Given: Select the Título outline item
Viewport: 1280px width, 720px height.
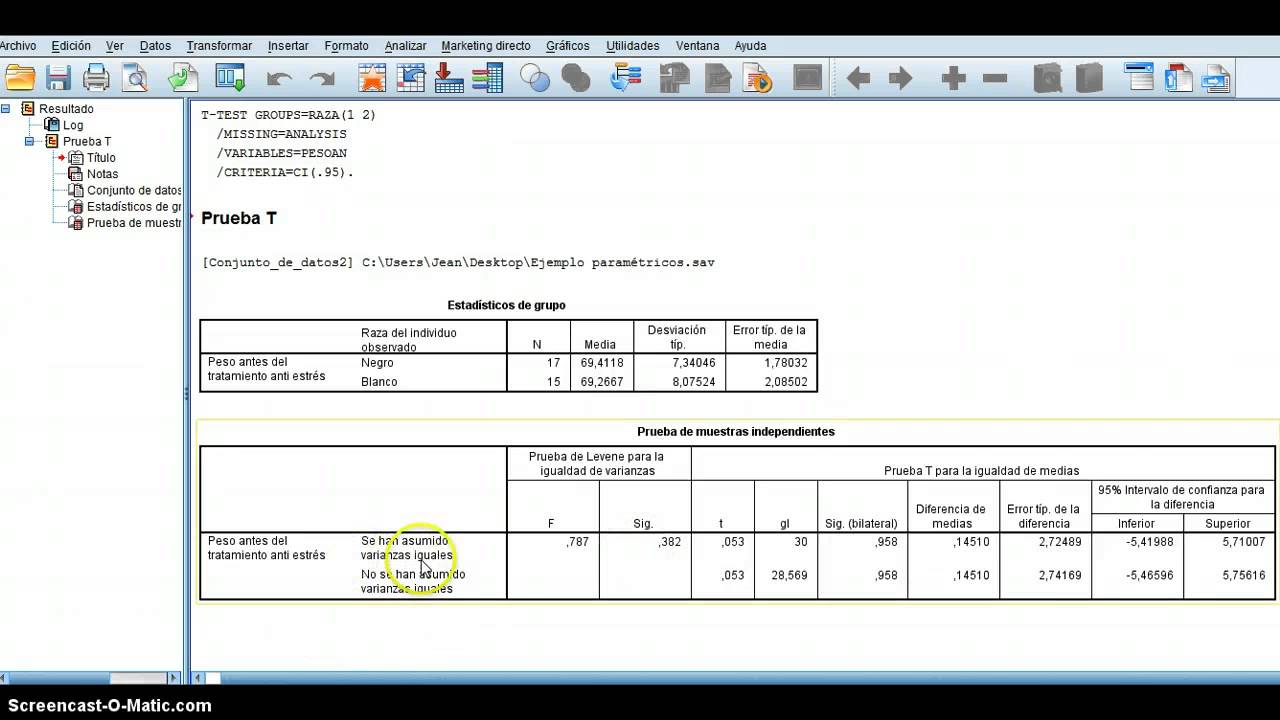Looking at the screenshot, I should click(101, 157).
